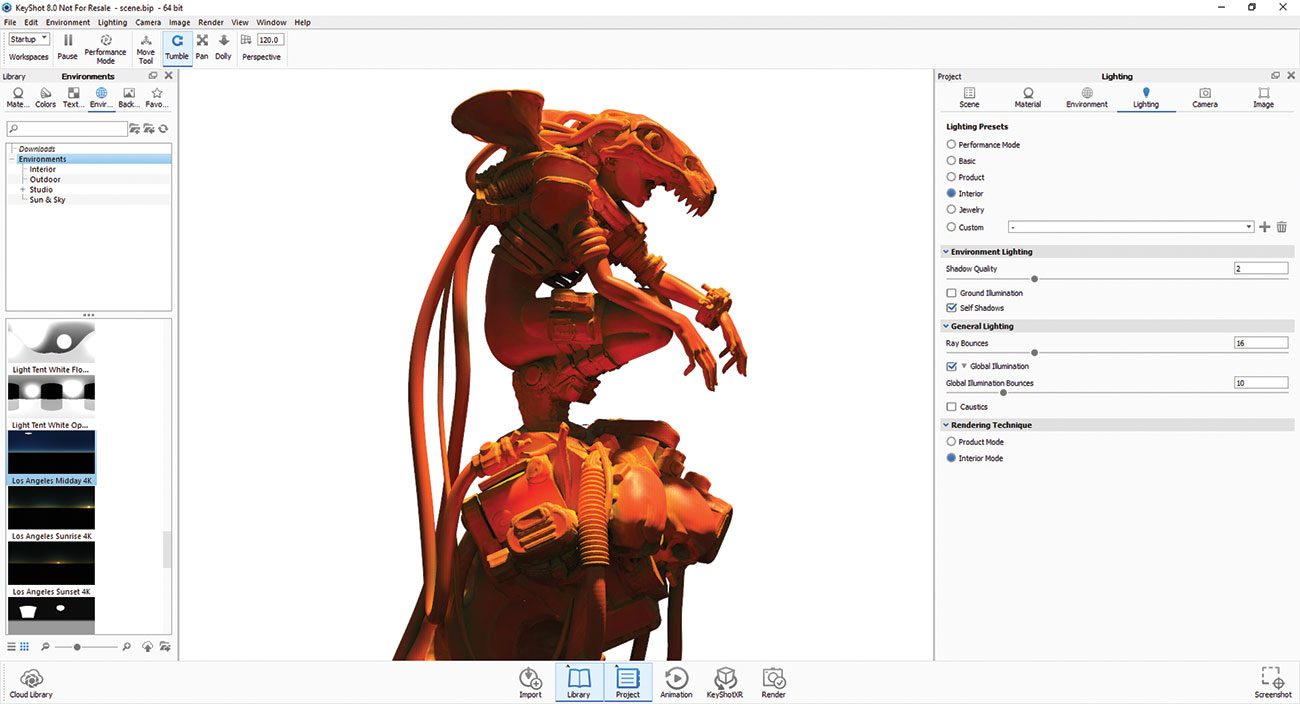Select the Performance Mode lighting preset
The height and width of the screenshot is (704, 1300).
click(x=951, y=145)
